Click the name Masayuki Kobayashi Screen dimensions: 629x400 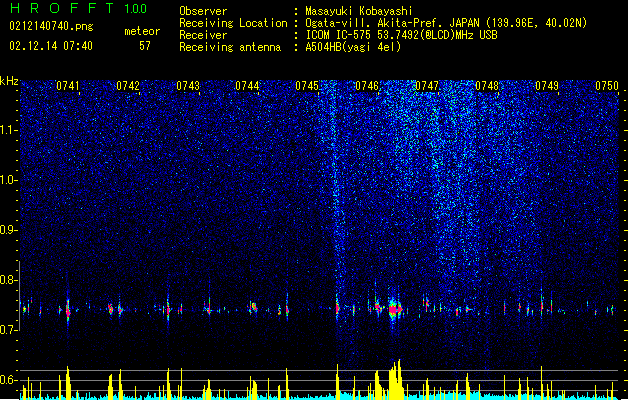click(x=359, y=11)
